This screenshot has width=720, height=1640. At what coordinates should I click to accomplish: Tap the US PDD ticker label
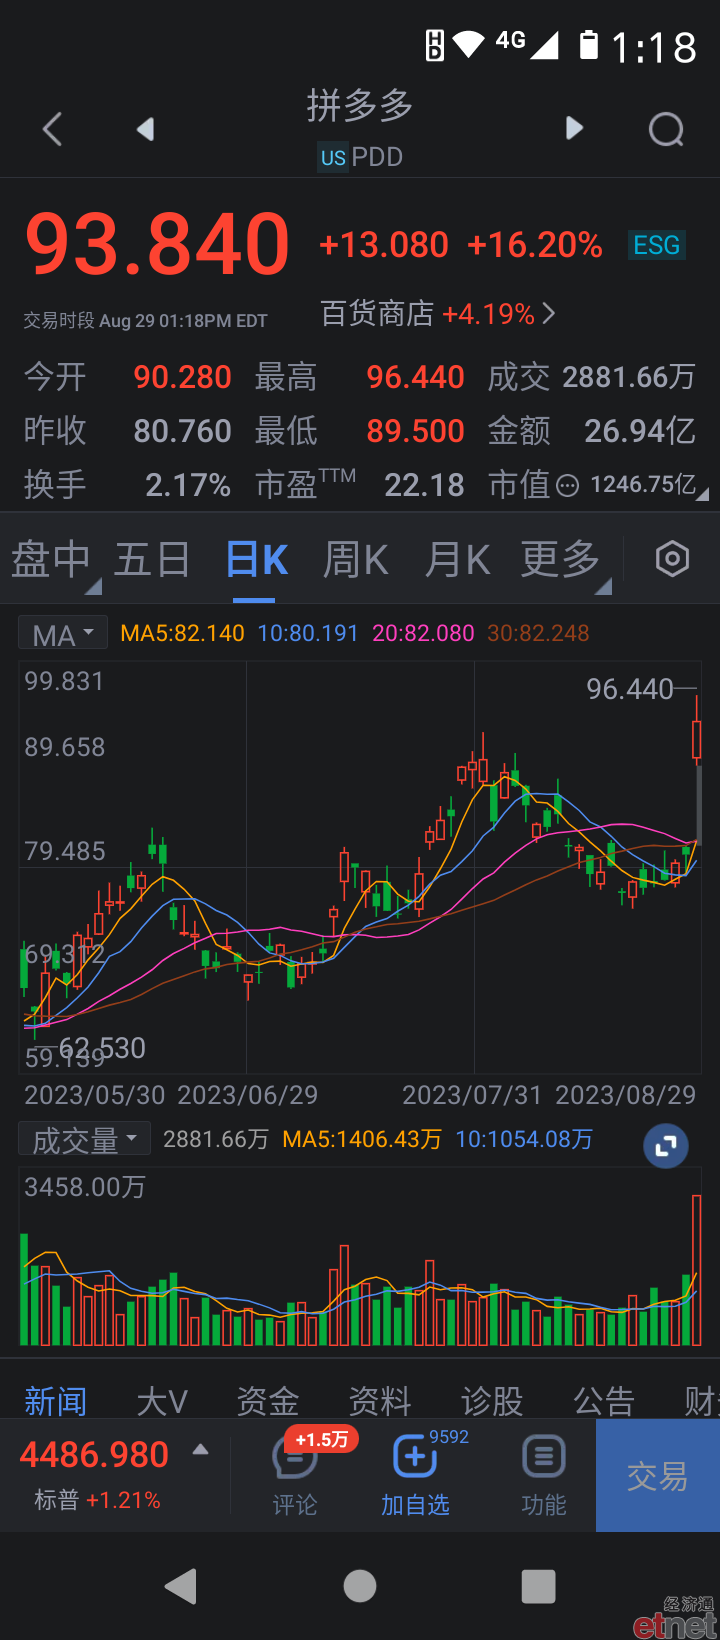[x=361, y=157]
